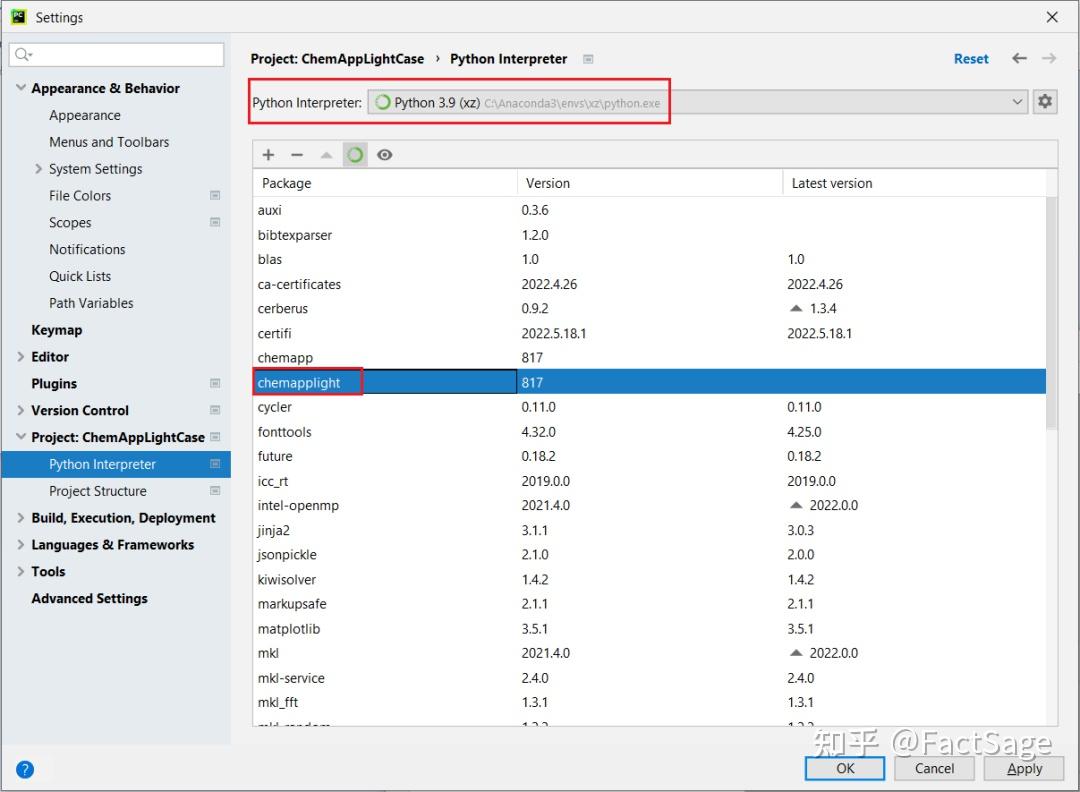Image resolution: width=1080 pixels, height=792 pixels.
Task: Click the project-level icon next to File Colors
Action: [x=215, y=196]
